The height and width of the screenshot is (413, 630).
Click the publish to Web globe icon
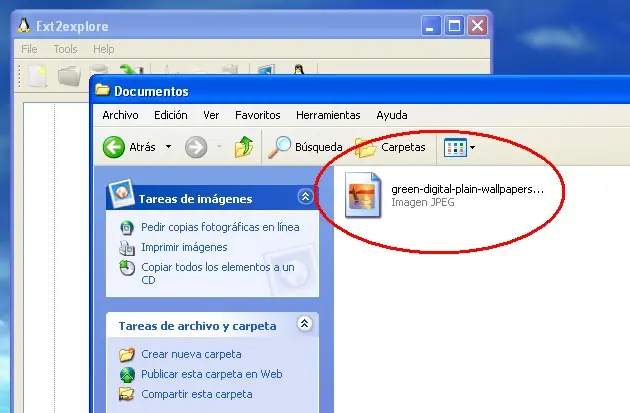pyautogui.click(x=127, y=374)
